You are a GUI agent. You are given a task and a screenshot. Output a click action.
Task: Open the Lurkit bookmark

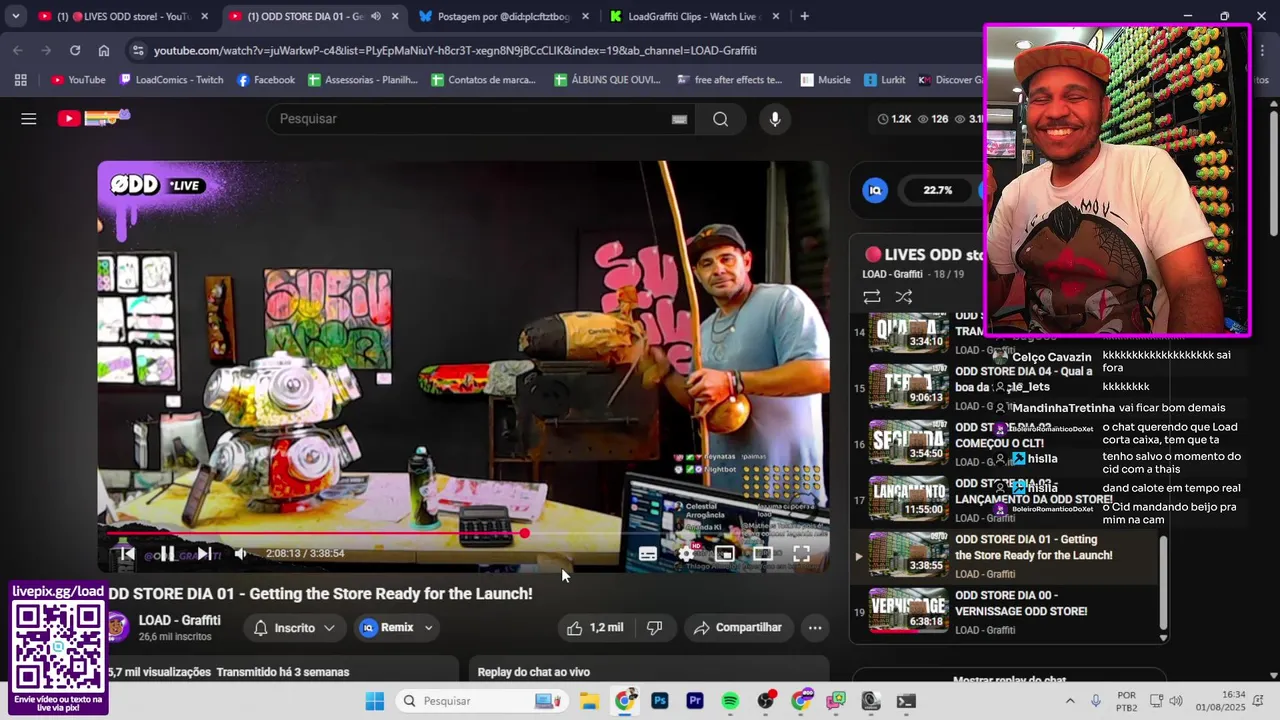[x=885, y=80]
